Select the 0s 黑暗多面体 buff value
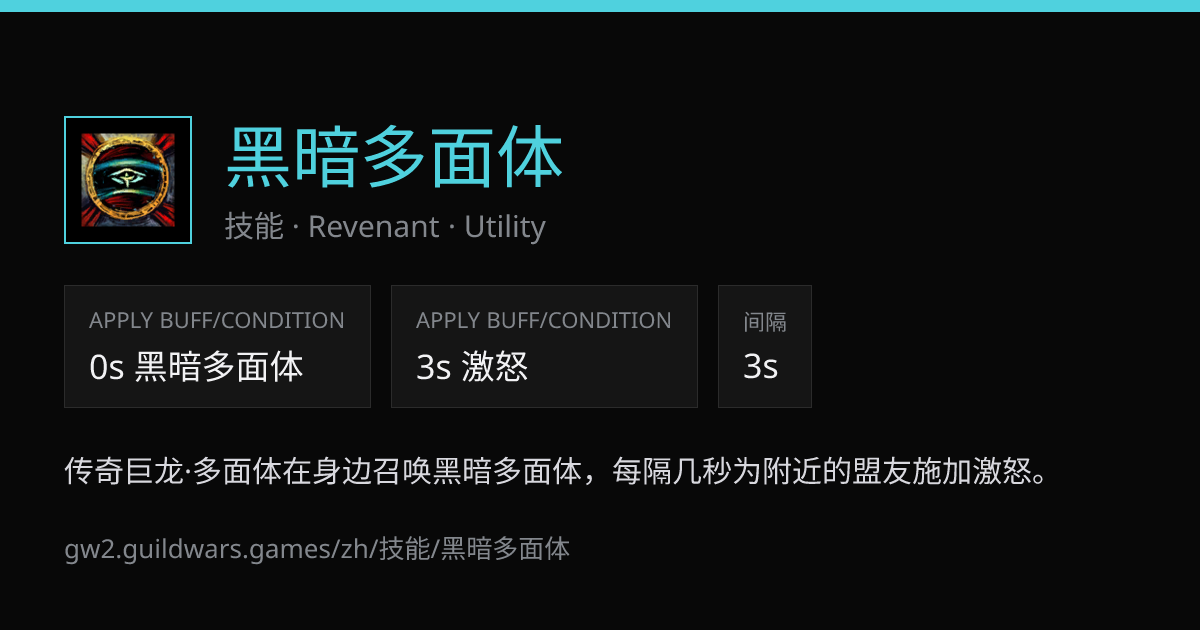 196,367
